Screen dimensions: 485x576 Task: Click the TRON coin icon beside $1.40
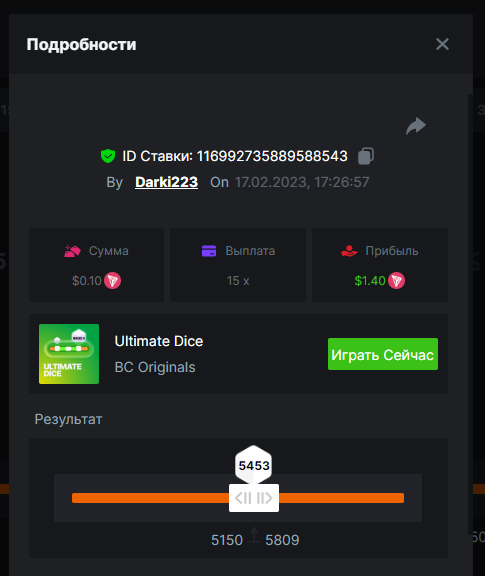(396, 281)
